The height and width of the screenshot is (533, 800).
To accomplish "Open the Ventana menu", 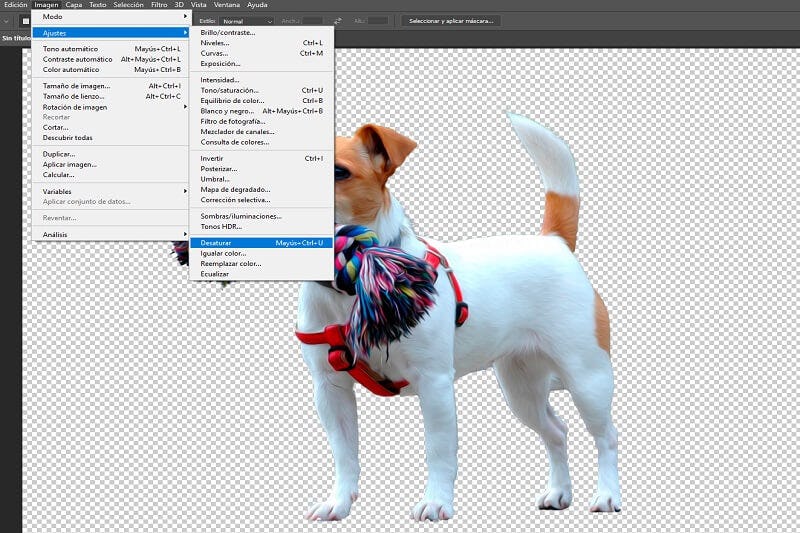I will click(x=227, y=5).
